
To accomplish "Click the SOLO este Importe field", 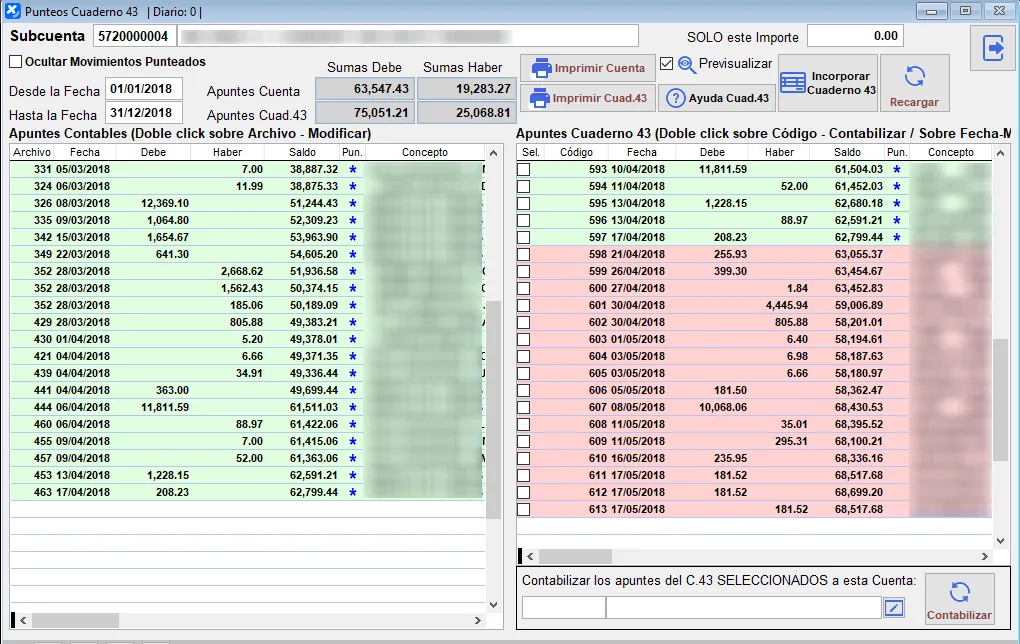I will click(854, 36).
